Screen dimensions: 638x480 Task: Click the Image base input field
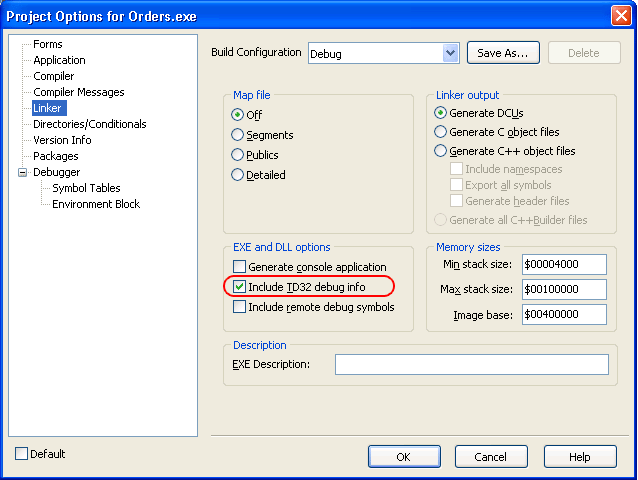coord(564,314)
